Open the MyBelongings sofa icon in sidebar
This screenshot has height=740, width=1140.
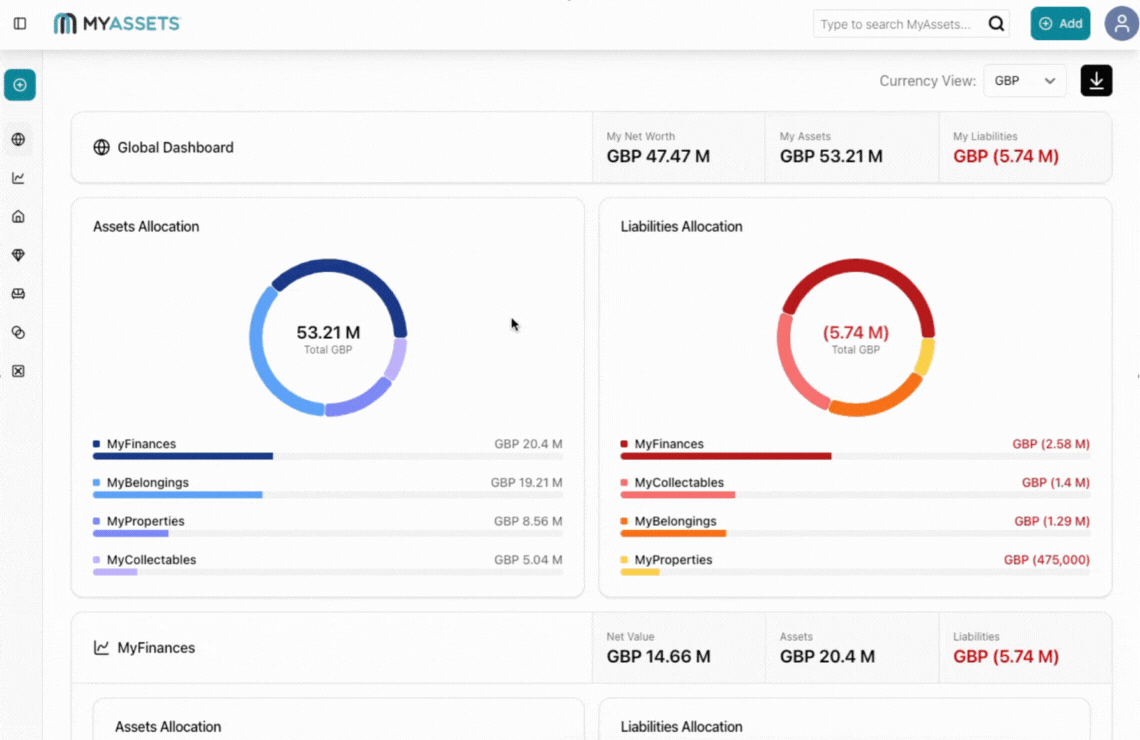coord(19,292)
